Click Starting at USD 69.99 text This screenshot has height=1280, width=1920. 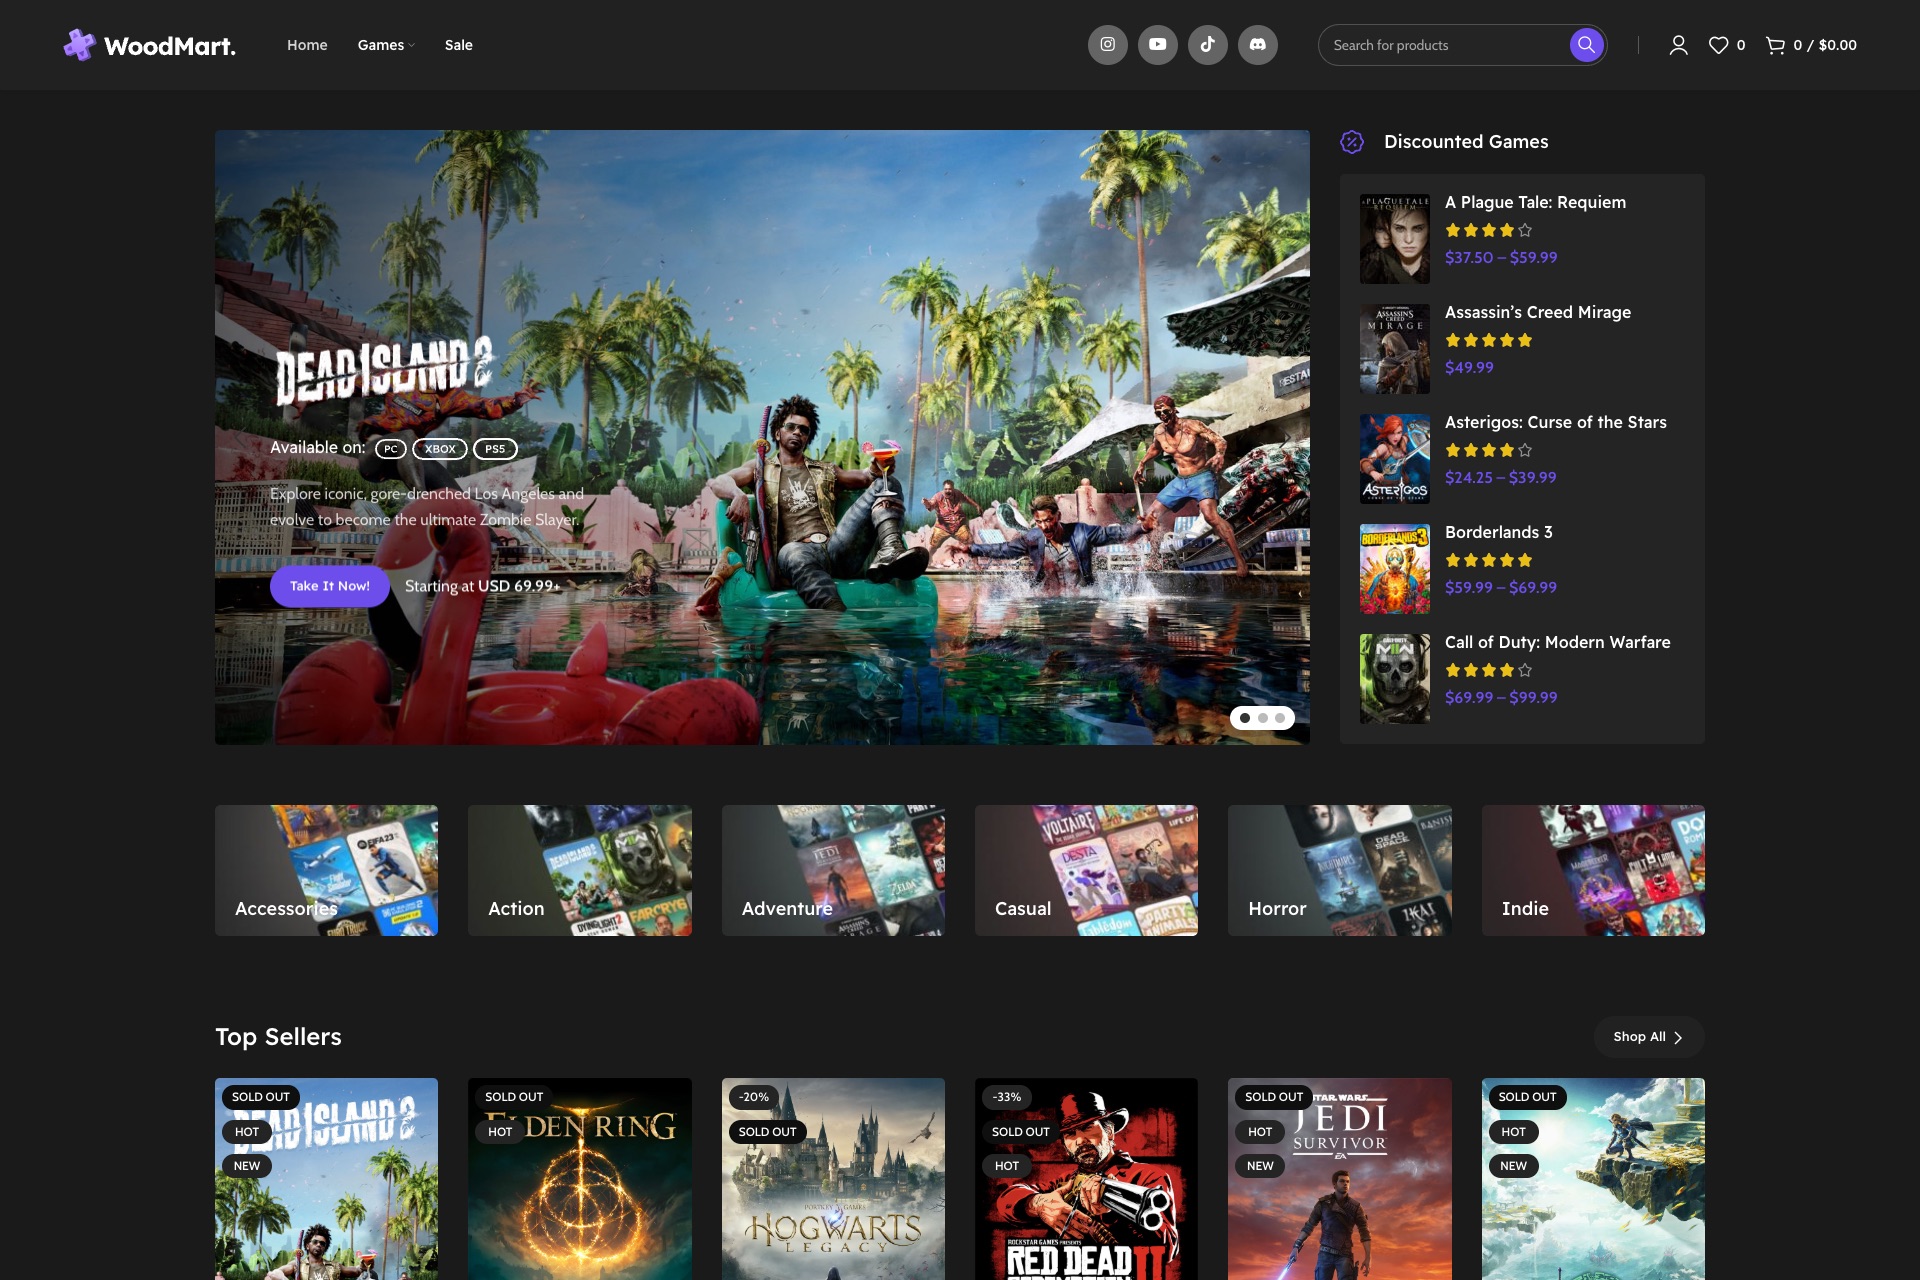coord(482,586)
